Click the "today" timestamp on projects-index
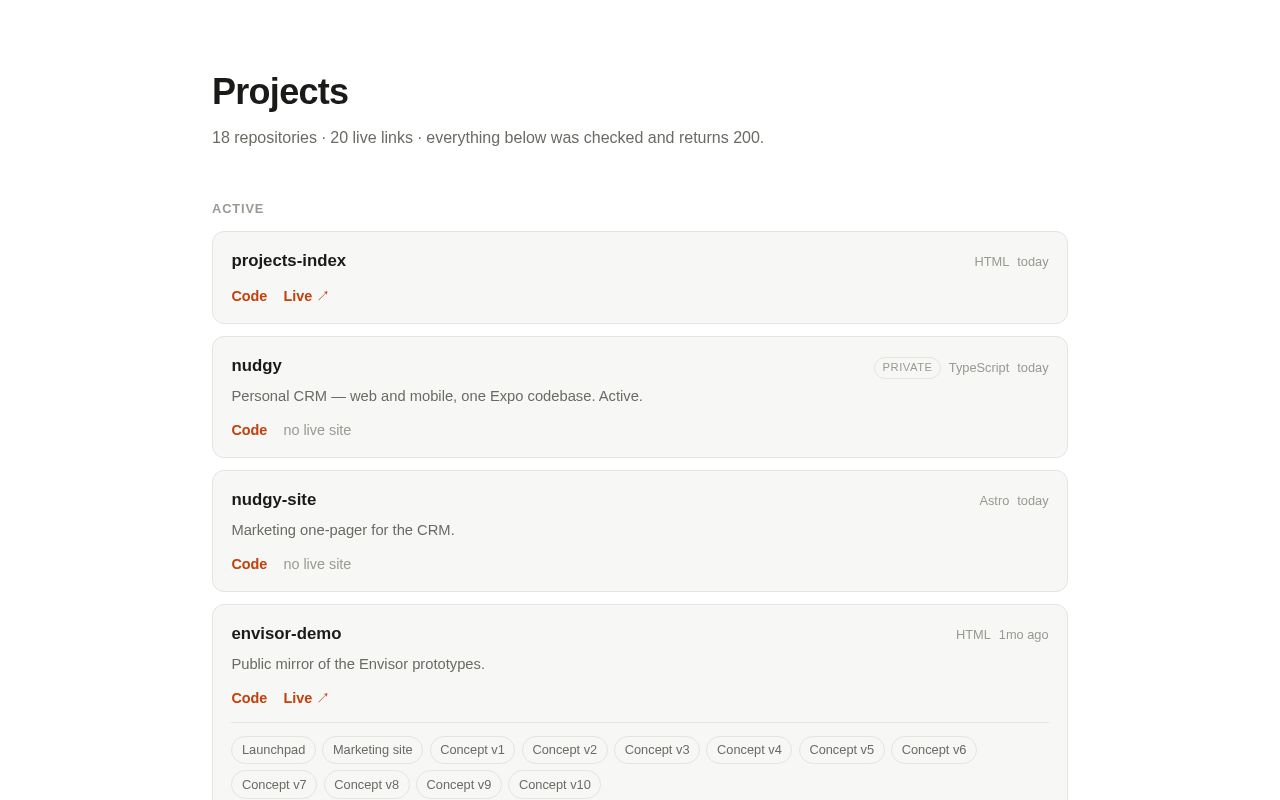The image size is (1280, 800). pyautogui.click(x=1033, y=262)
